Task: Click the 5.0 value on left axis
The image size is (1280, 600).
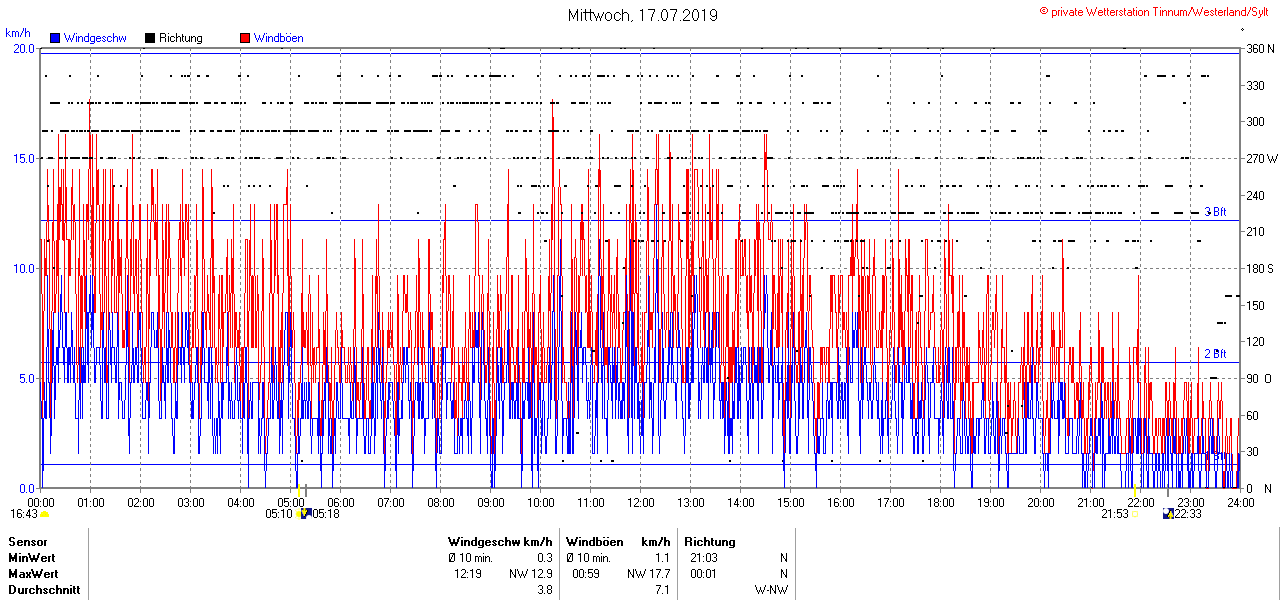Action: (x=26, y=378)
